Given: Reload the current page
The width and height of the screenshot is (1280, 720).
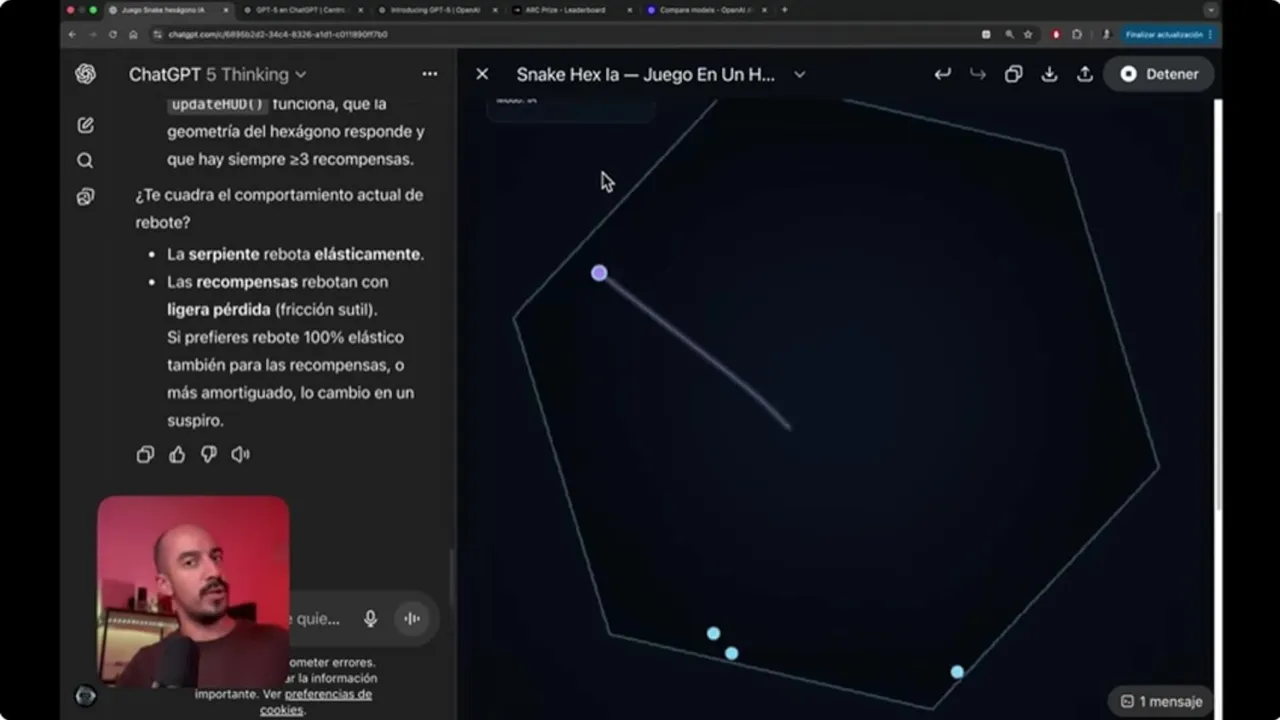Looking at the screenshot, I should [x=113, y=34].
